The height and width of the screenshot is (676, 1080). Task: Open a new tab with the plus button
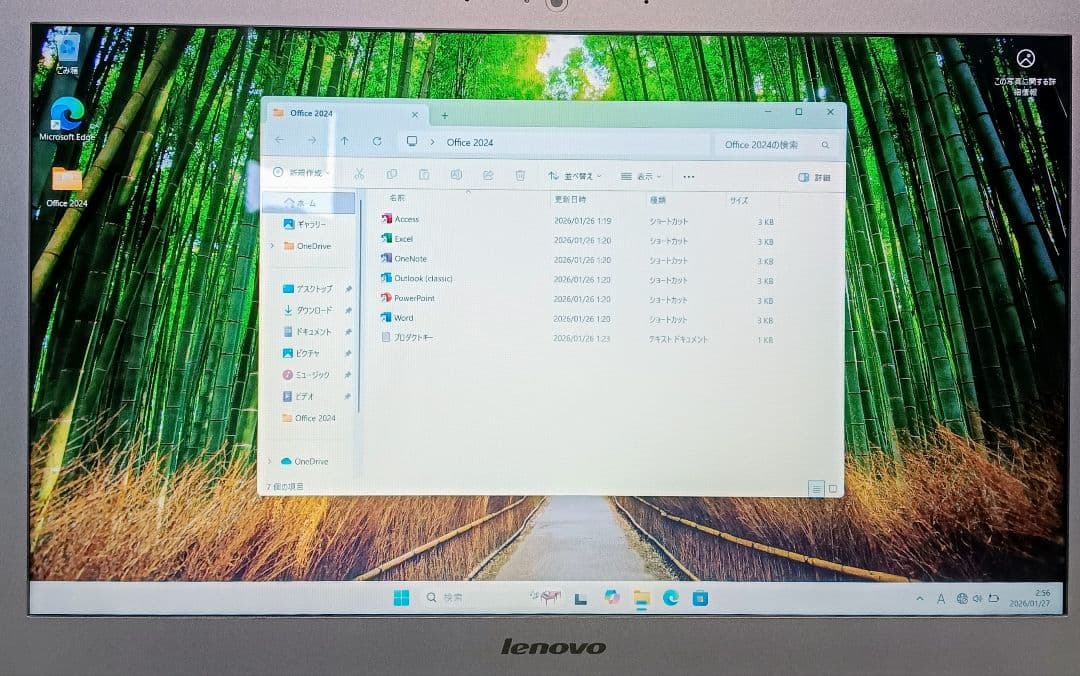[x=443, y=113]
